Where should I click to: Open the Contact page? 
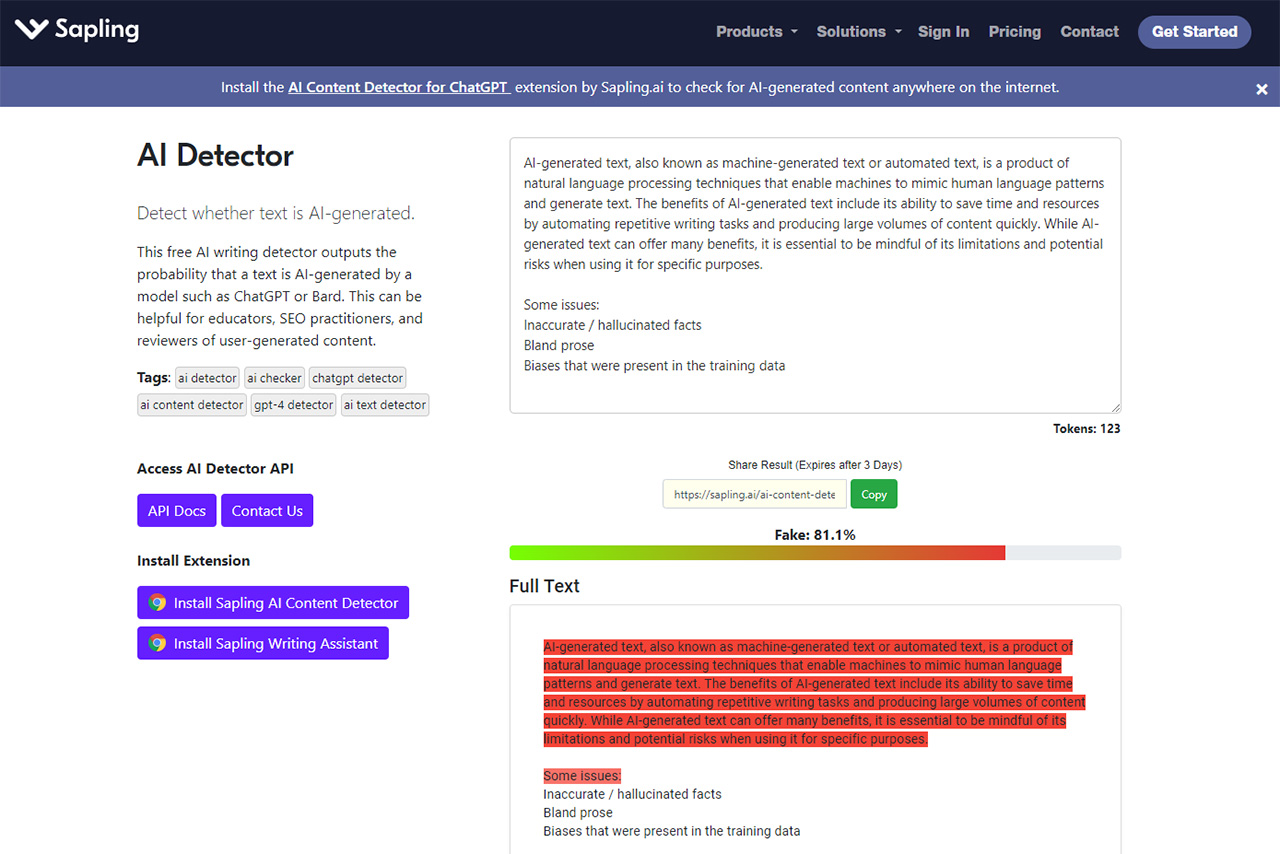pyautogui.click(x=1089, y=32)
